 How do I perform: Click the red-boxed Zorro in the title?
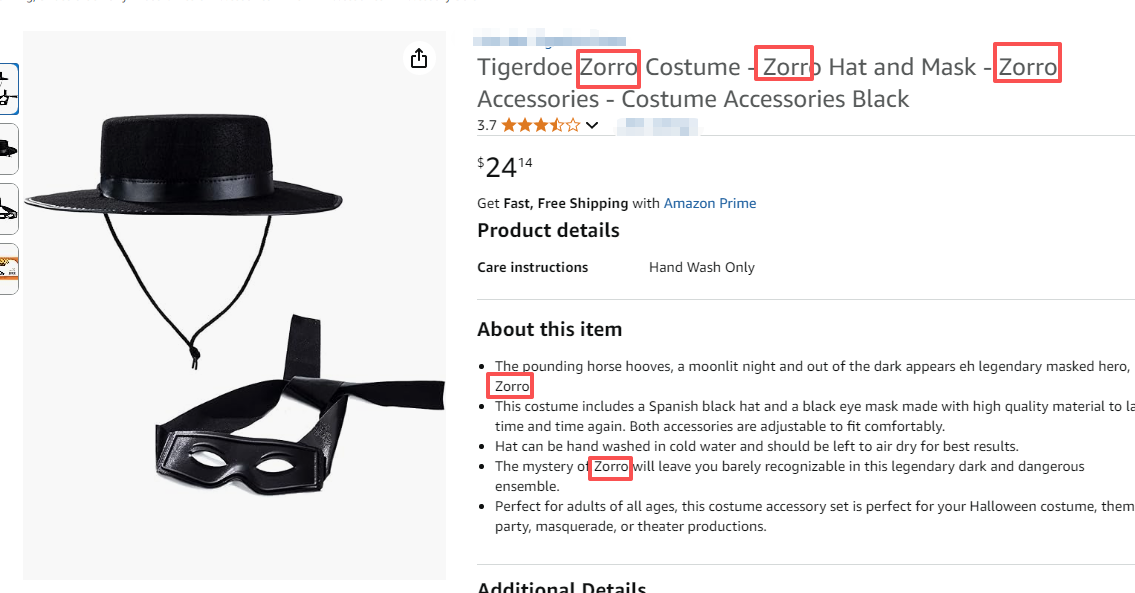pos(608,67)
